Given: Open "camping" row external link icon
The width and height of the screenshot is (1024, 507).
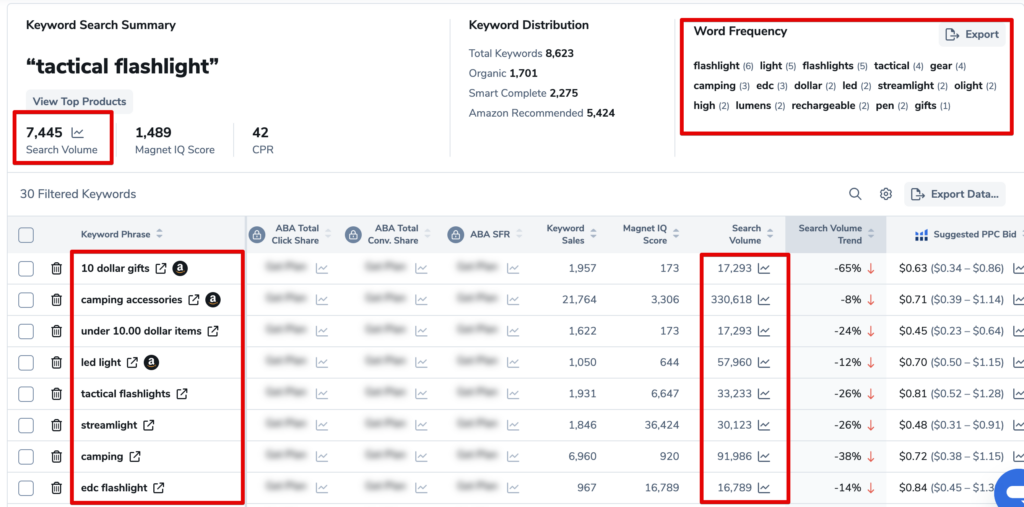Looking at the screenshot, I should pyautogui.click(x=135, y=457).
